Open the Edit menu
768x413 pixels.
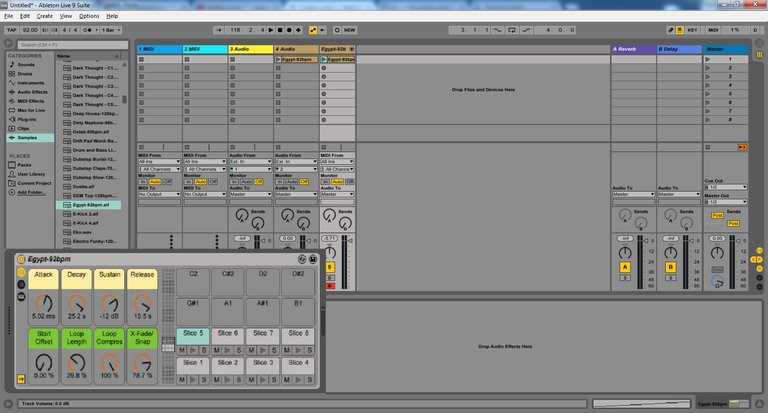(x=24, y=16)
